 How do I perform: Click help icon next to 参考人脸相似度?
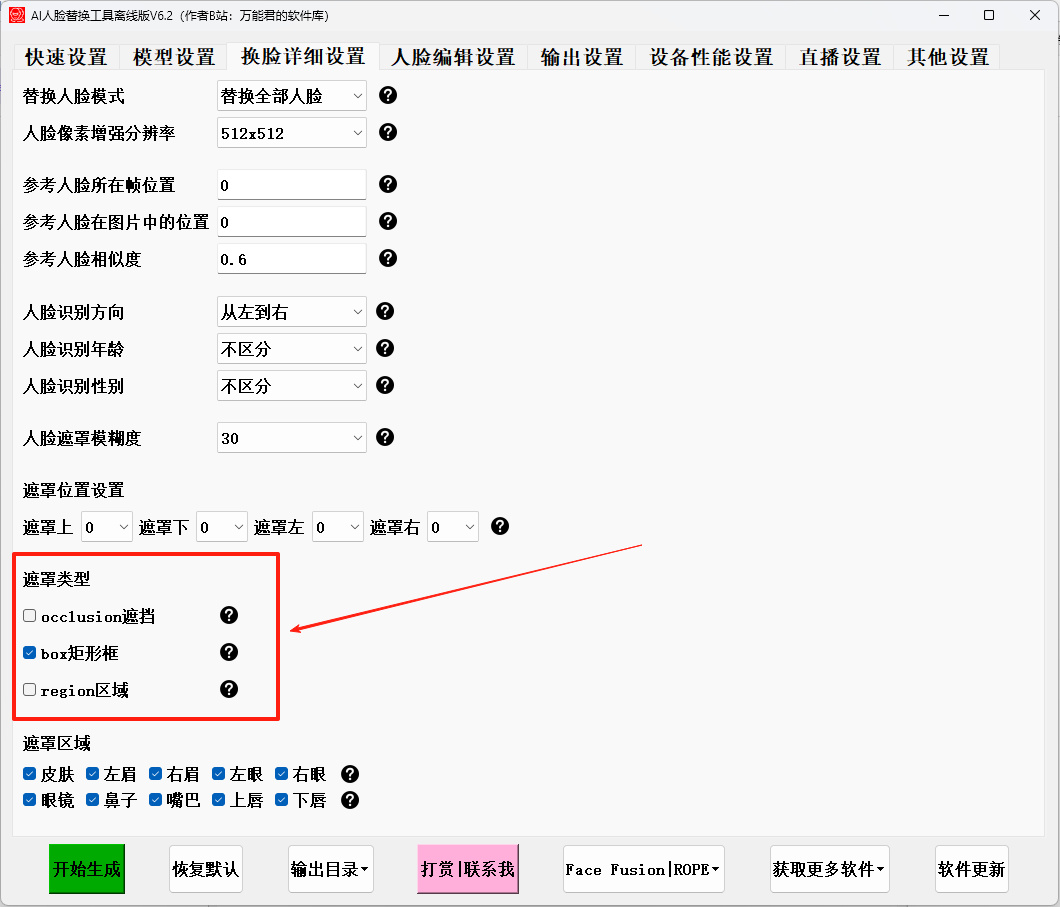(x=388, y=258)
